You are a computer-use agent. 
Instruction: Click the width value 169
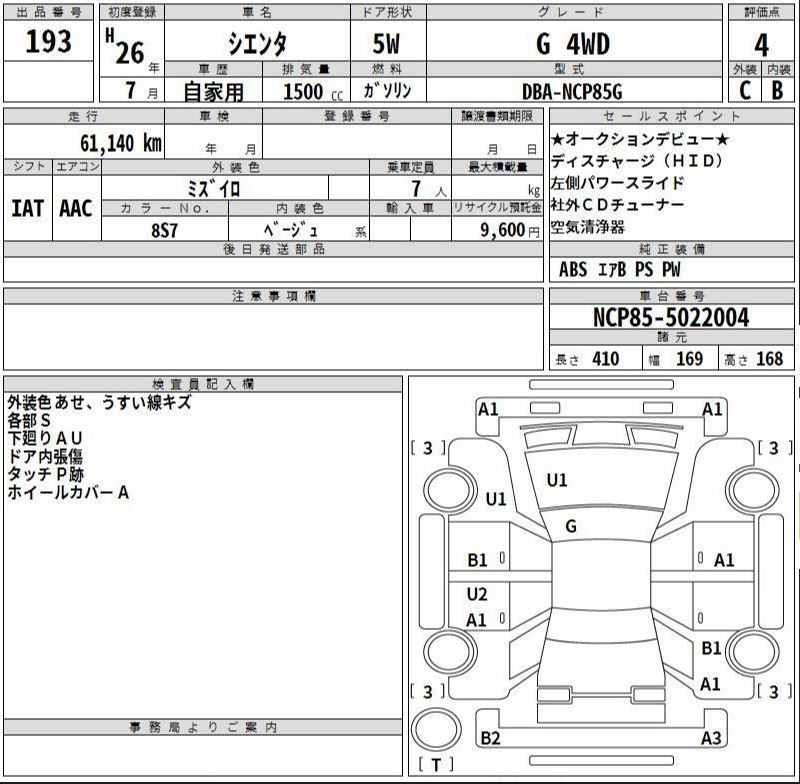689,359
